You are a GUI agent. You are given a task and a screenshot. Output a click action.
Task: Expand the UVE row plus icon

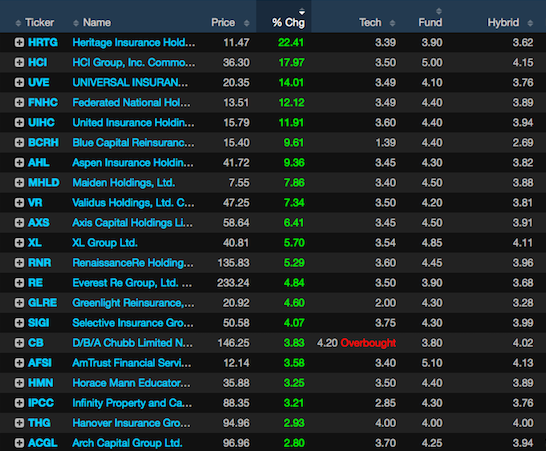click(19, 83)
